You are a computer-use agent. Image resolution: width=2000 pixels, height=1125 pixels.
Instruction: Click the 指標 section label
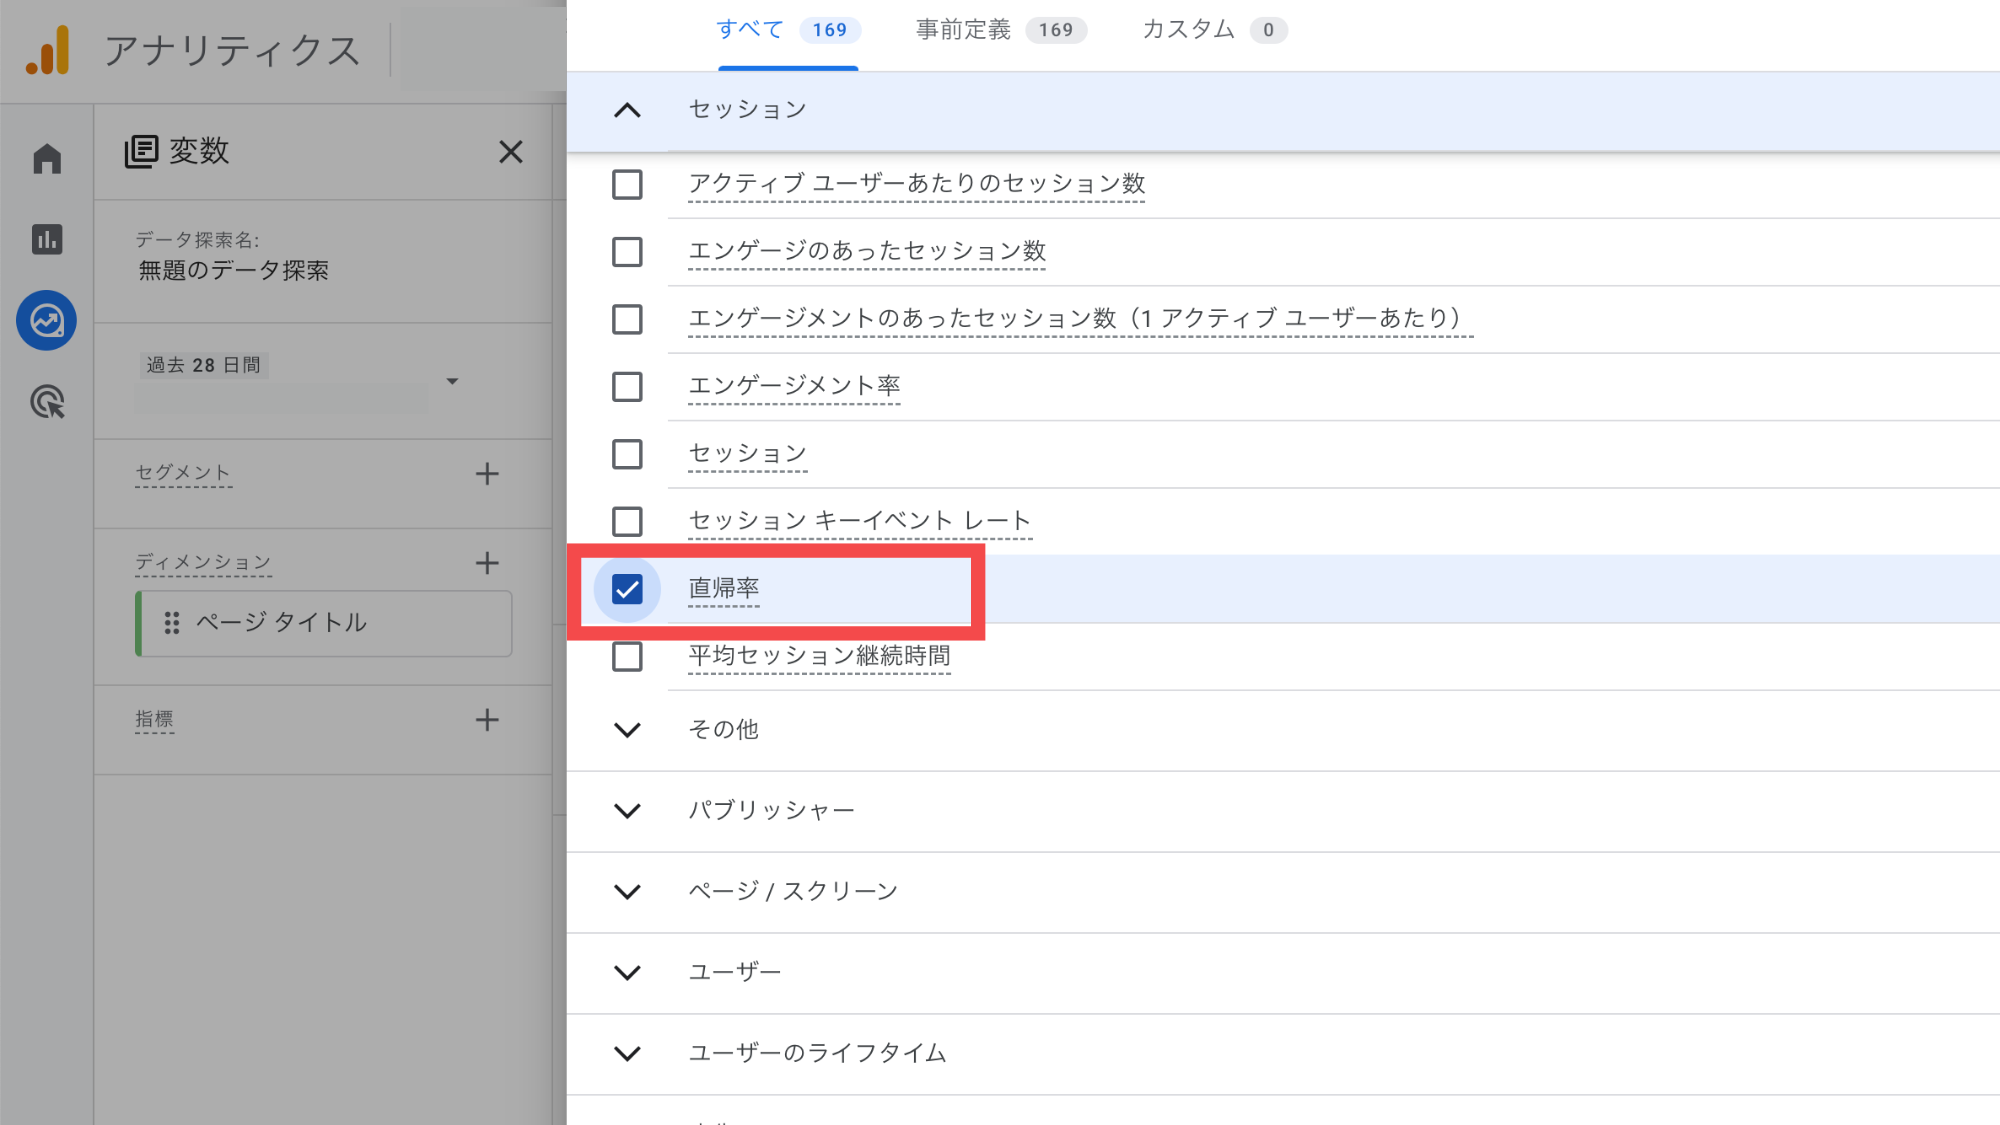[x=155, y=719]
